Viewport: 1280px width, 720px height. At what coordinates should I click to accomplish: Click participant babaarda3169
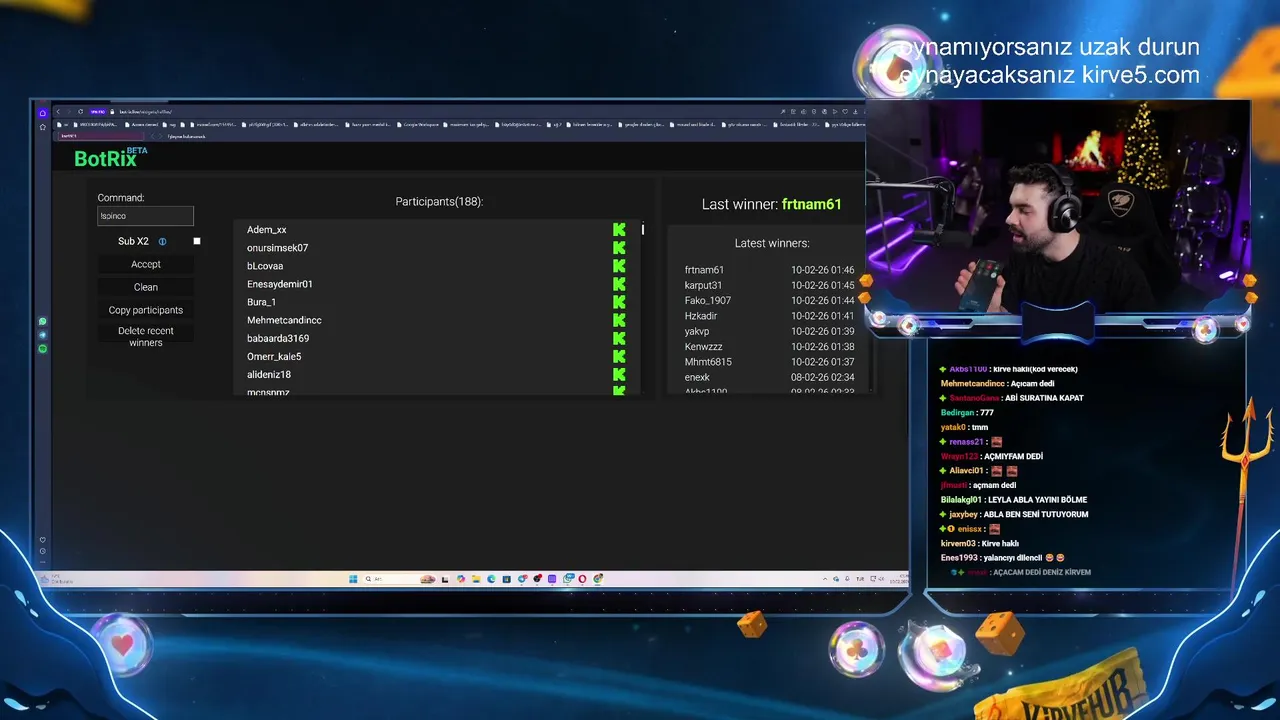[278, 338]
